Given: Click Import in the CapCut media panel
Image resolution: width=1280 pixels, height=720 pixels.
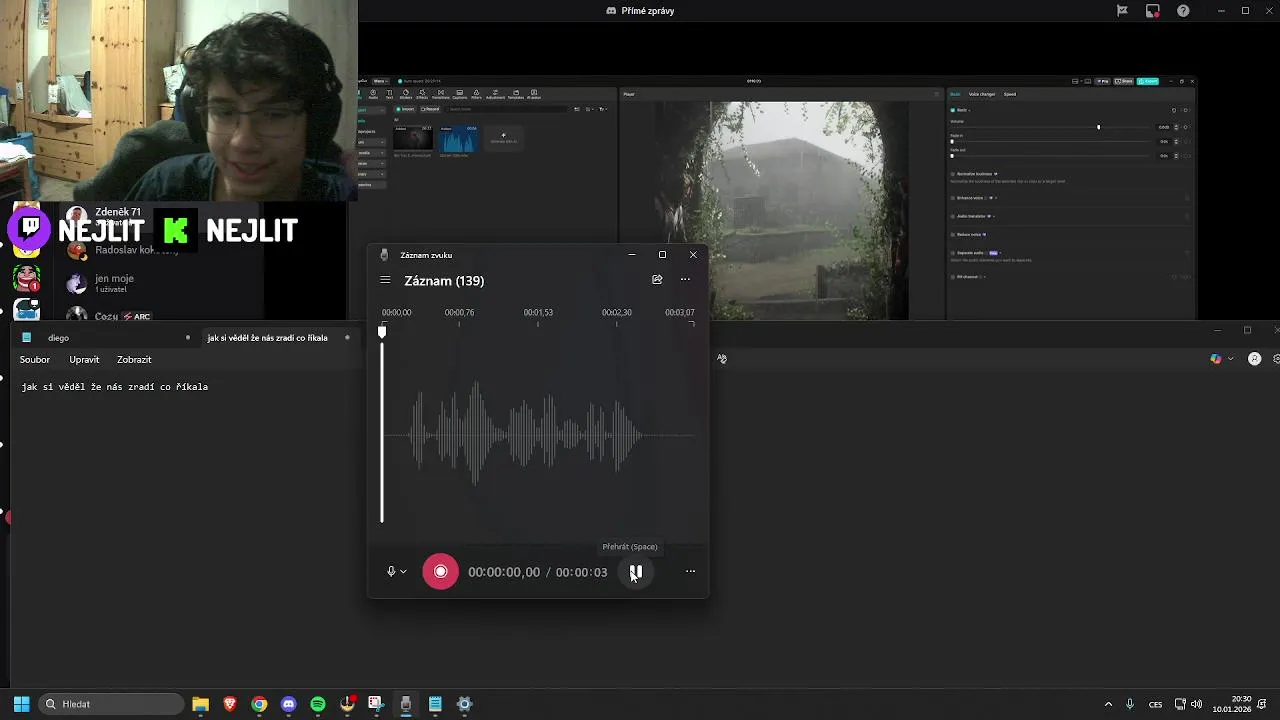Looking at the screenshot, I should [x=405, y=109].
